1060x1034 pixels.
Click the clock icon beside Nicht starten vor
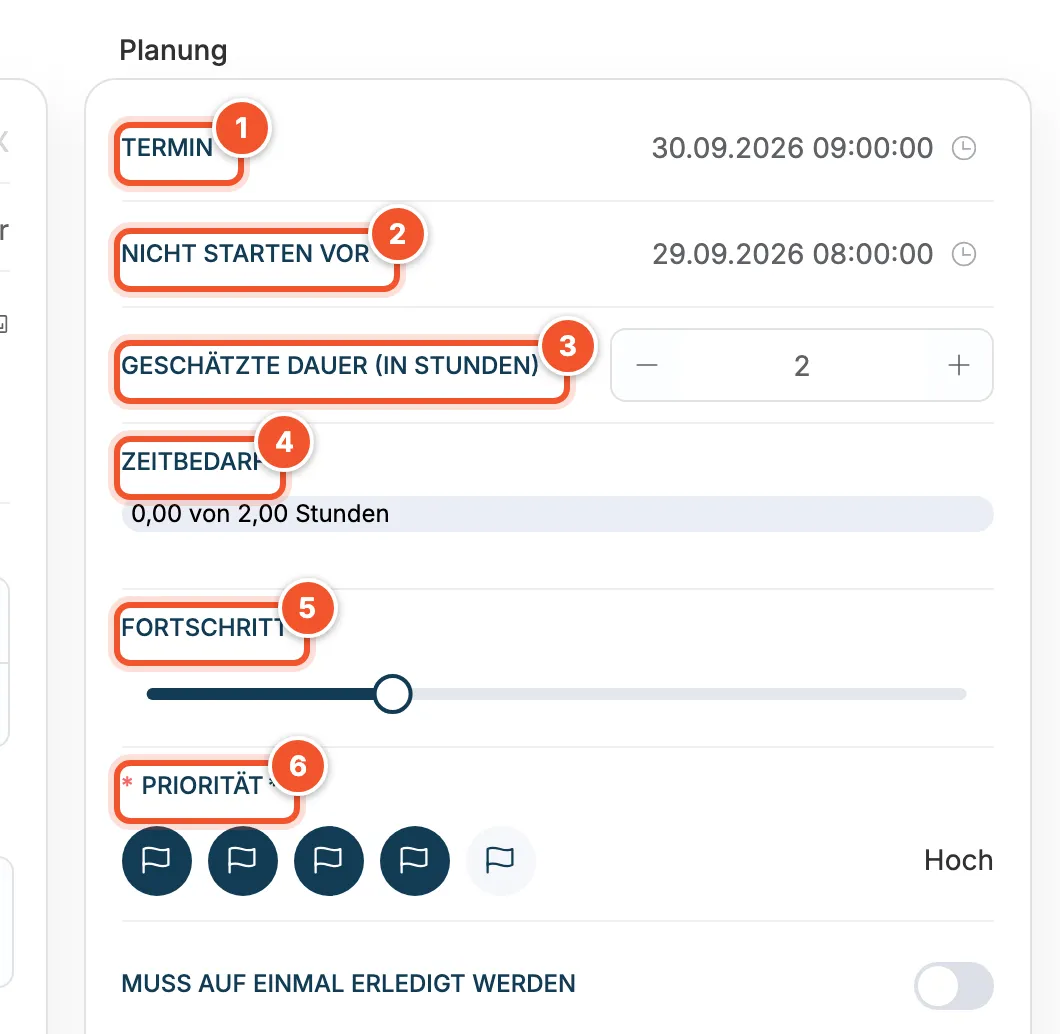[x=963, y=254]
